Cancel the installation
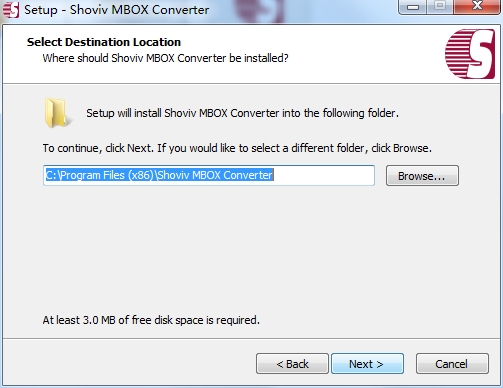 point(452,364)
